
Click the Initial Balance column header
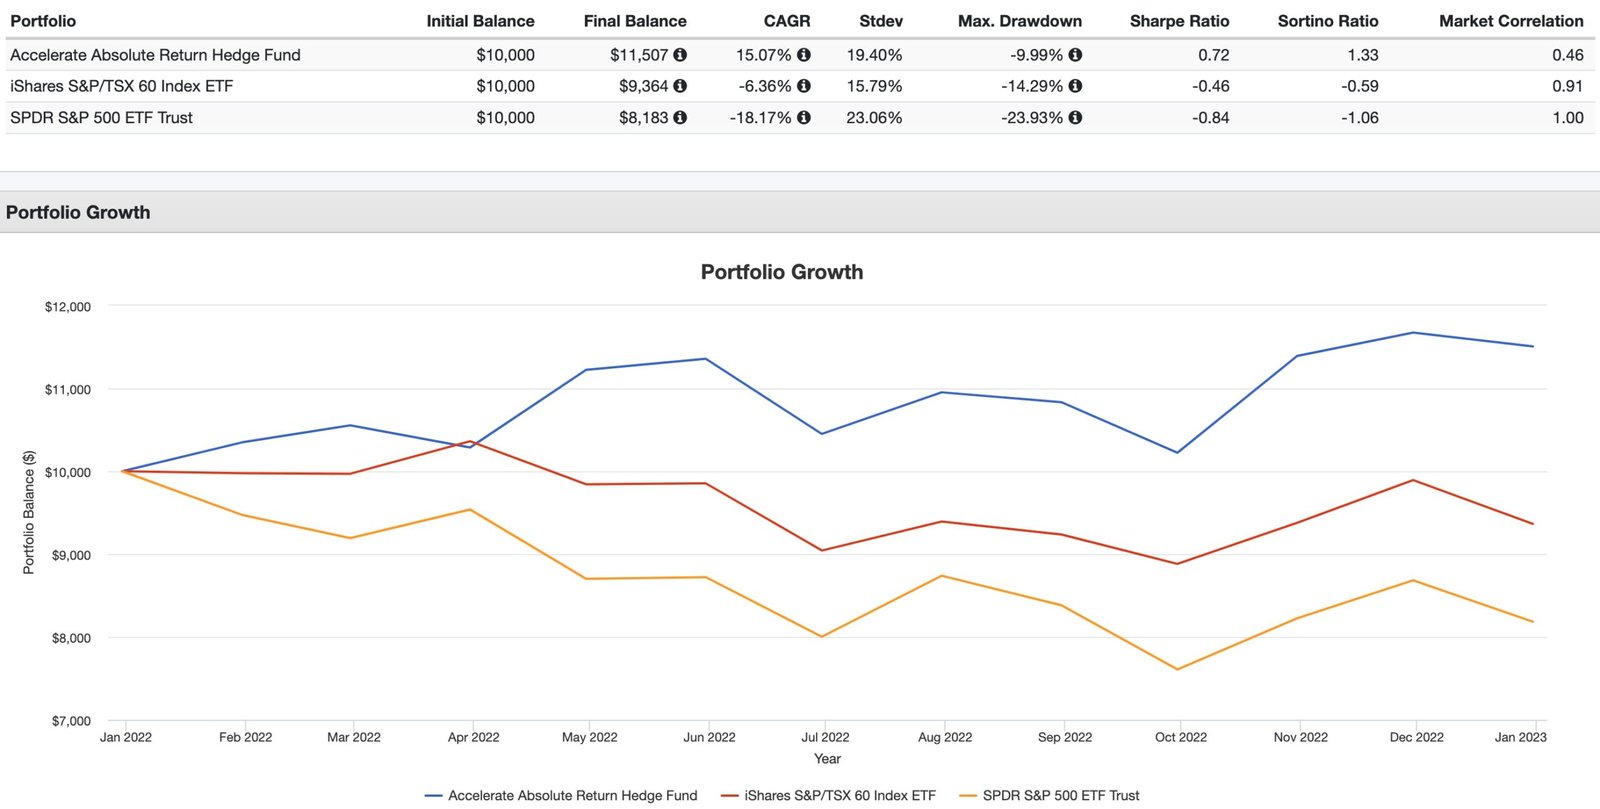click(480, 21)
